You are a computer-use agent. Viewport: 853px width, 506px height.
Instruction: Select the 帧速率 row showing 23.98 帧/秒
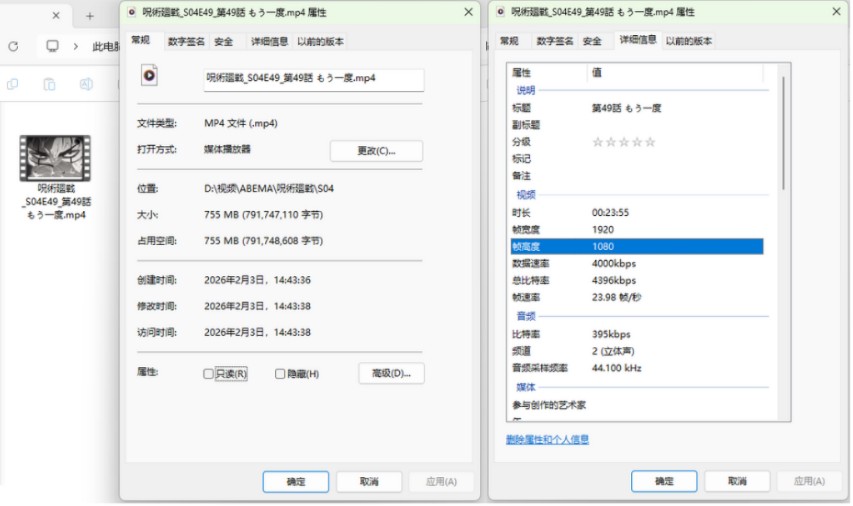[x=637, y=297]
